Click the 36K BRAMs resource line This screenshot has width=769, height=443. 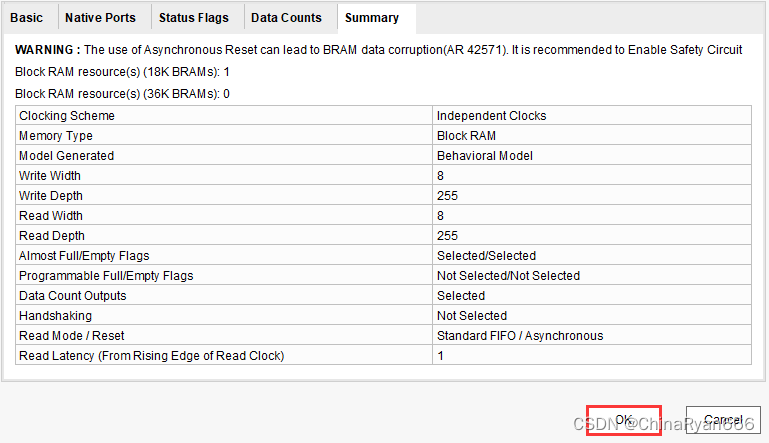pos(122,94)
